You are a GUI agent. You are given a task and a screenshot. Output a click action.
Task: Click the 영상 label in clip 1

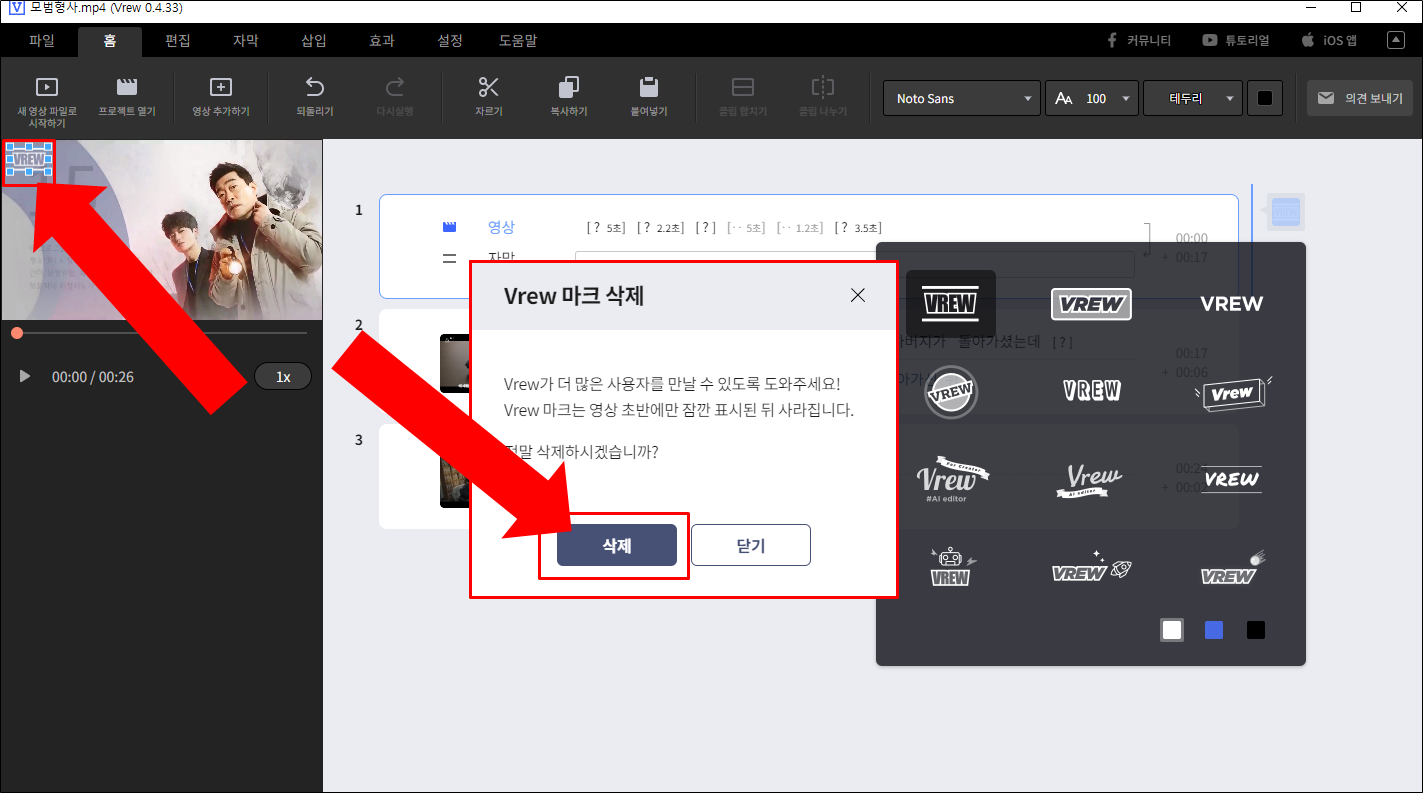pos(501,227)
